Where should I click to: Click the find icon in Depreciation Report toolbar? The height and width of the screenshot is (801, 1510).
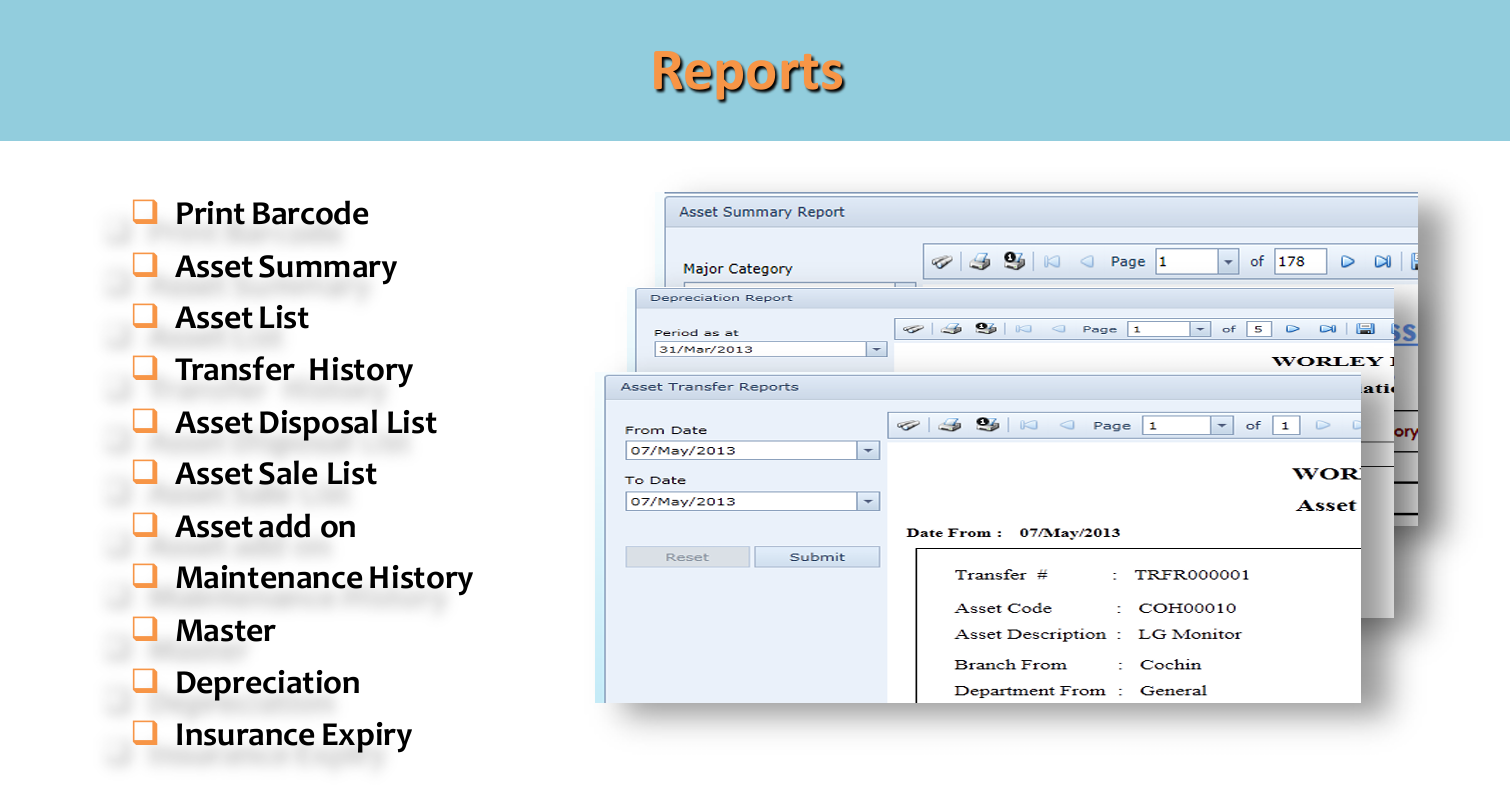coord(912,329)
